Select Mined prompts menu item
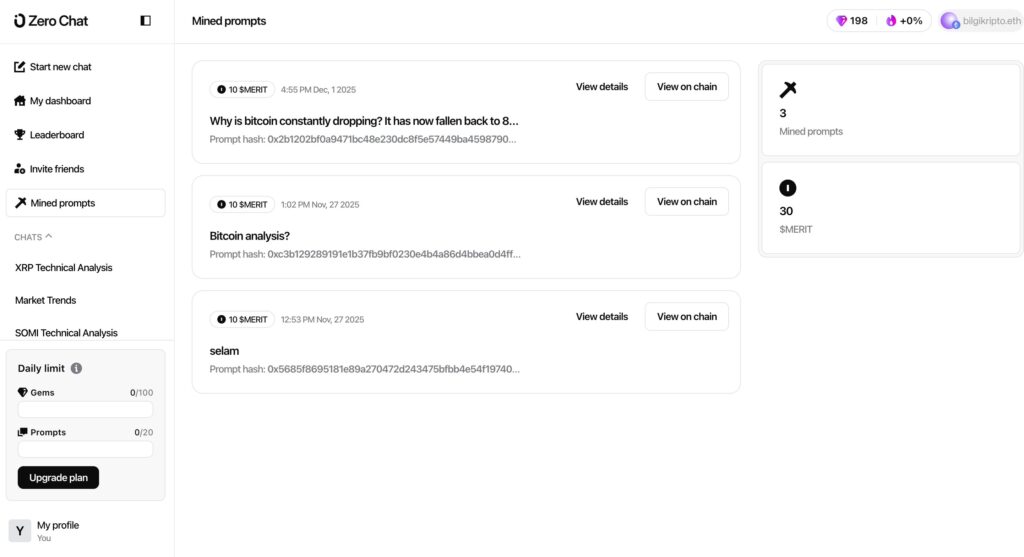The image size is (1024, 557). click(85, 203)
